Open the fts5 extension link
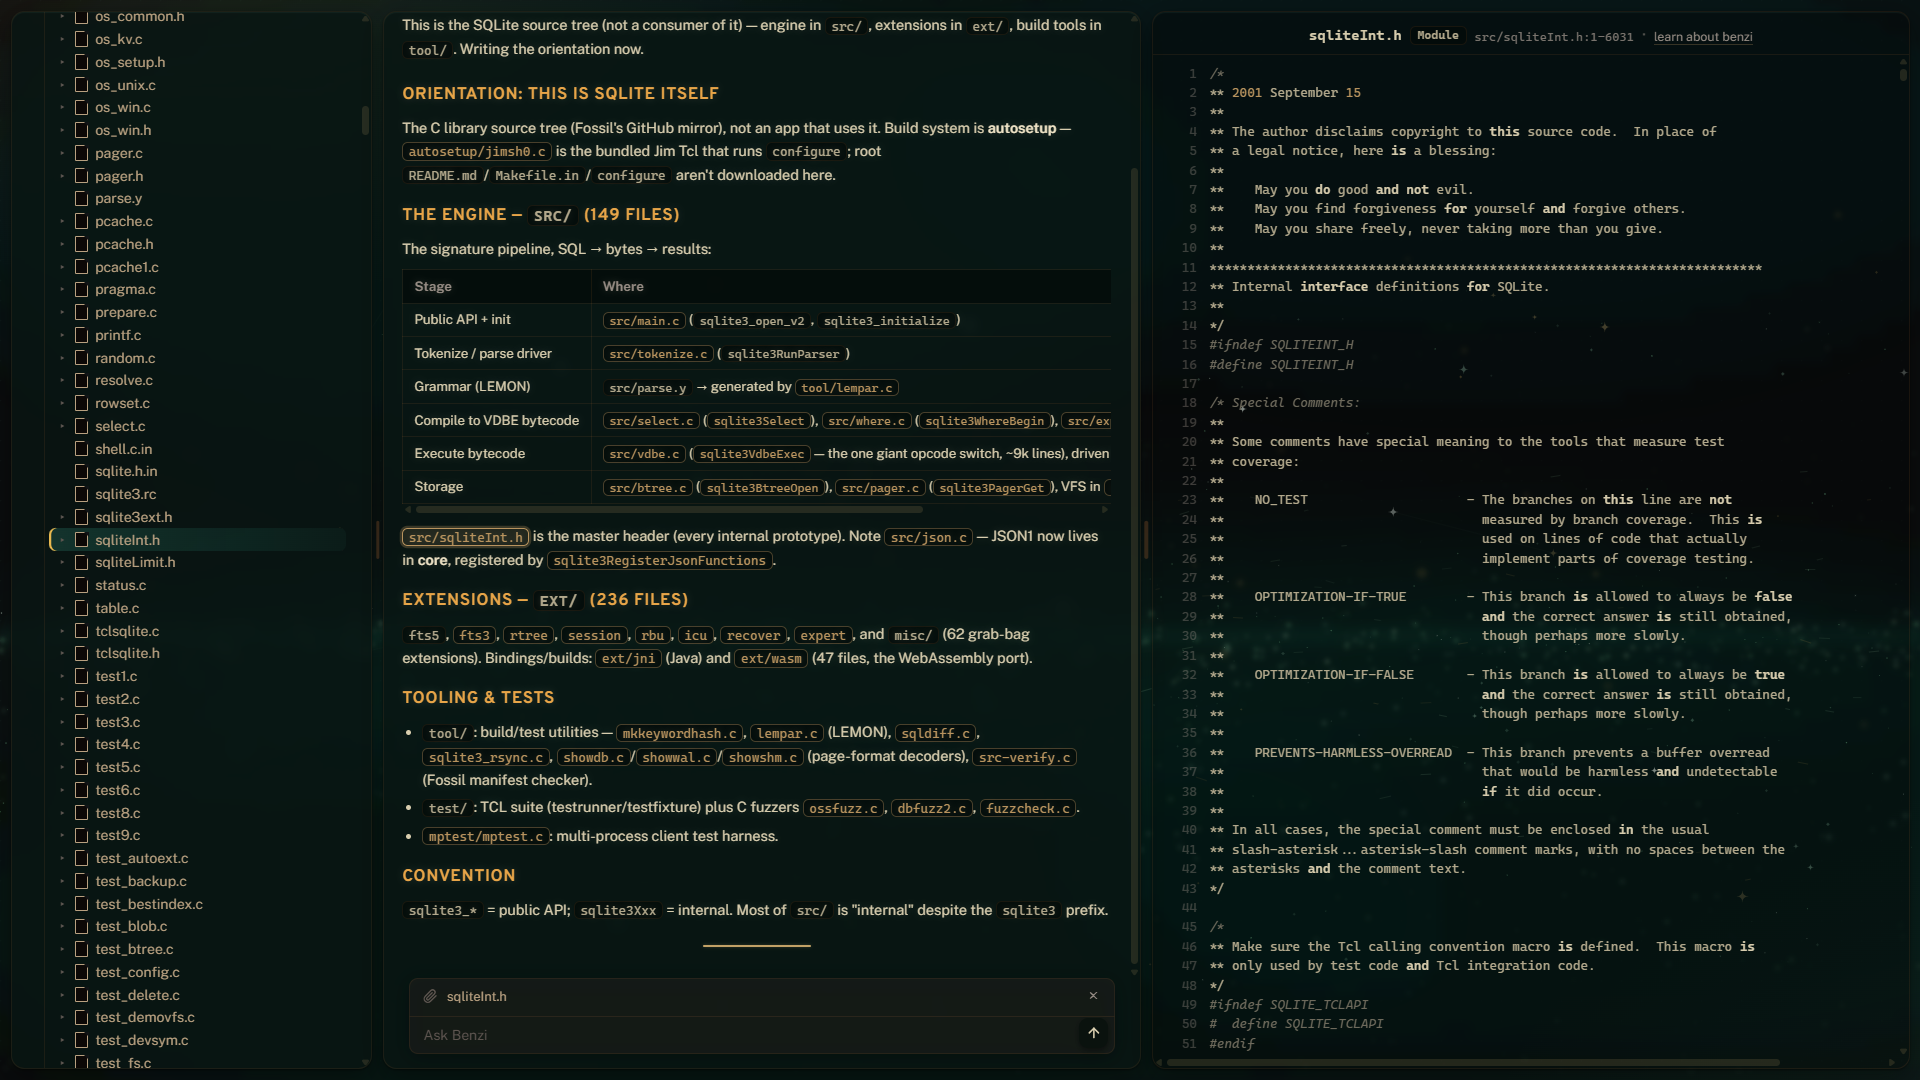1920x1080 pixels. coord(424,636)
